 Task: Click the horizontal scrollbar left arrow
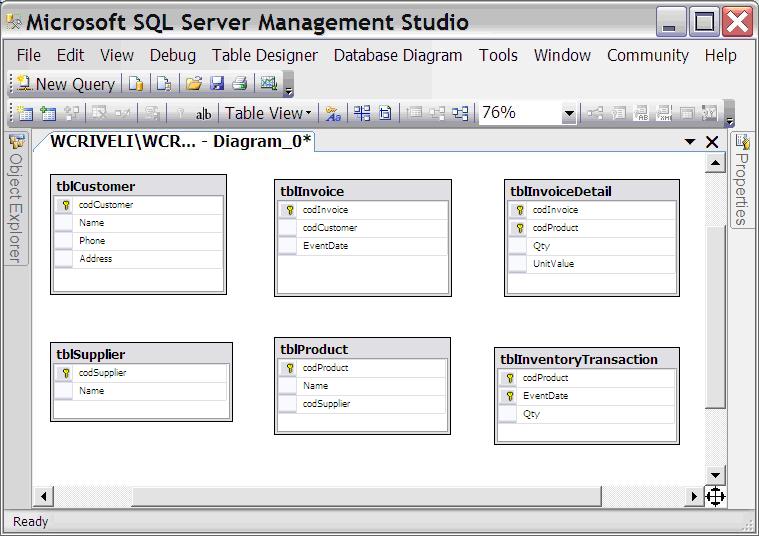click(44, 496)
